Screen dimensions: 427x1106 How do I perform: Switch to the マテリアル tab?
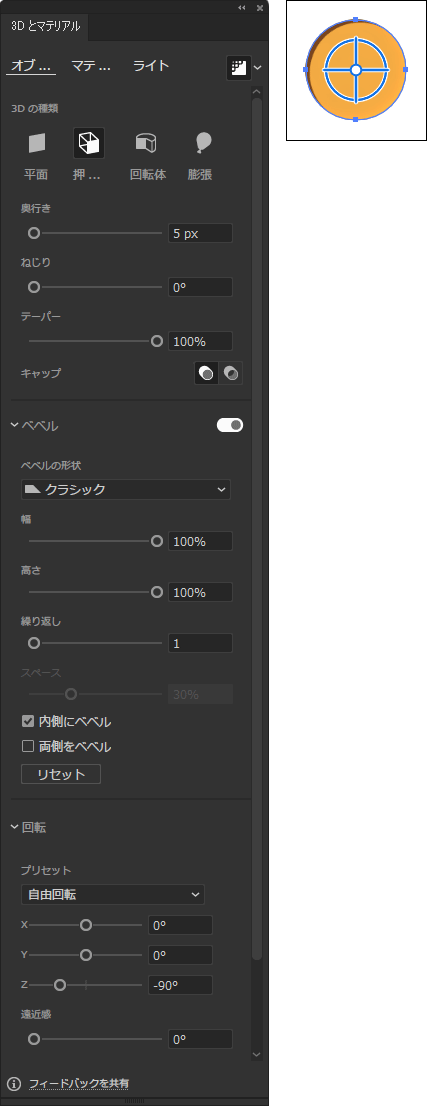tap(91, 66)
